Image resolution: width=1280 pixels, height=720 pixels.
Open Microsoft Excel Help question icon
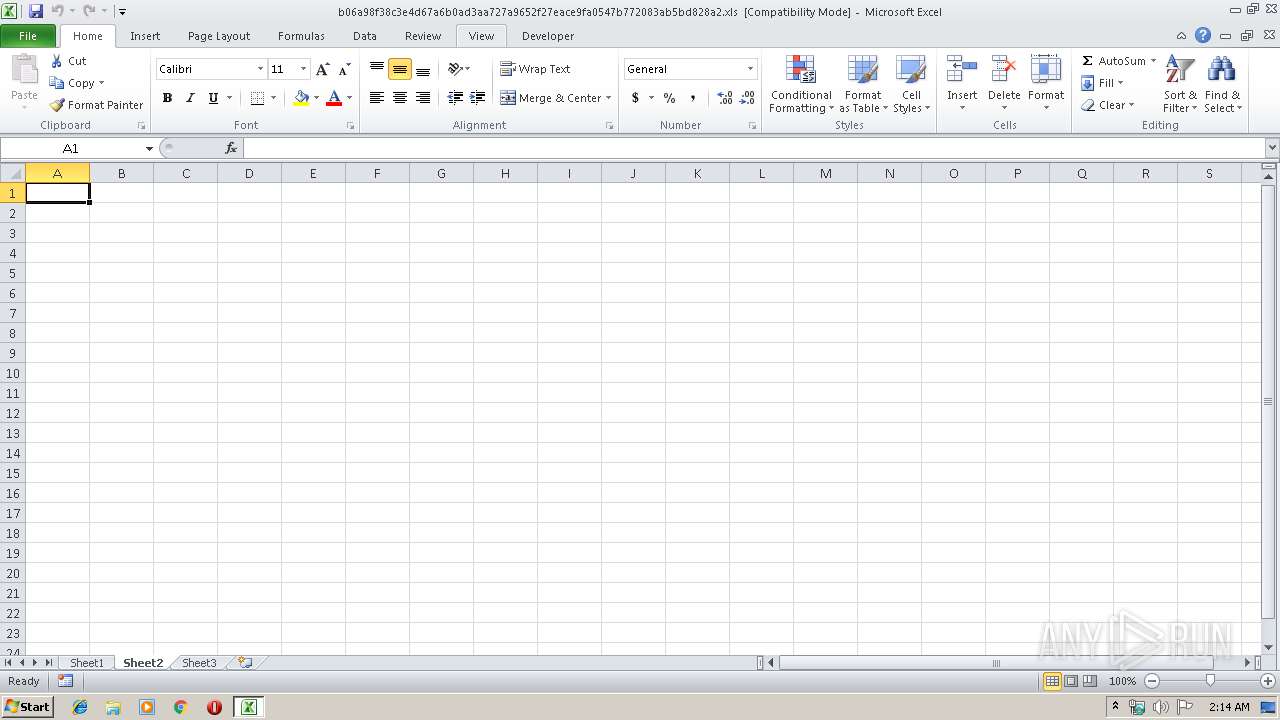[1203, 35]
